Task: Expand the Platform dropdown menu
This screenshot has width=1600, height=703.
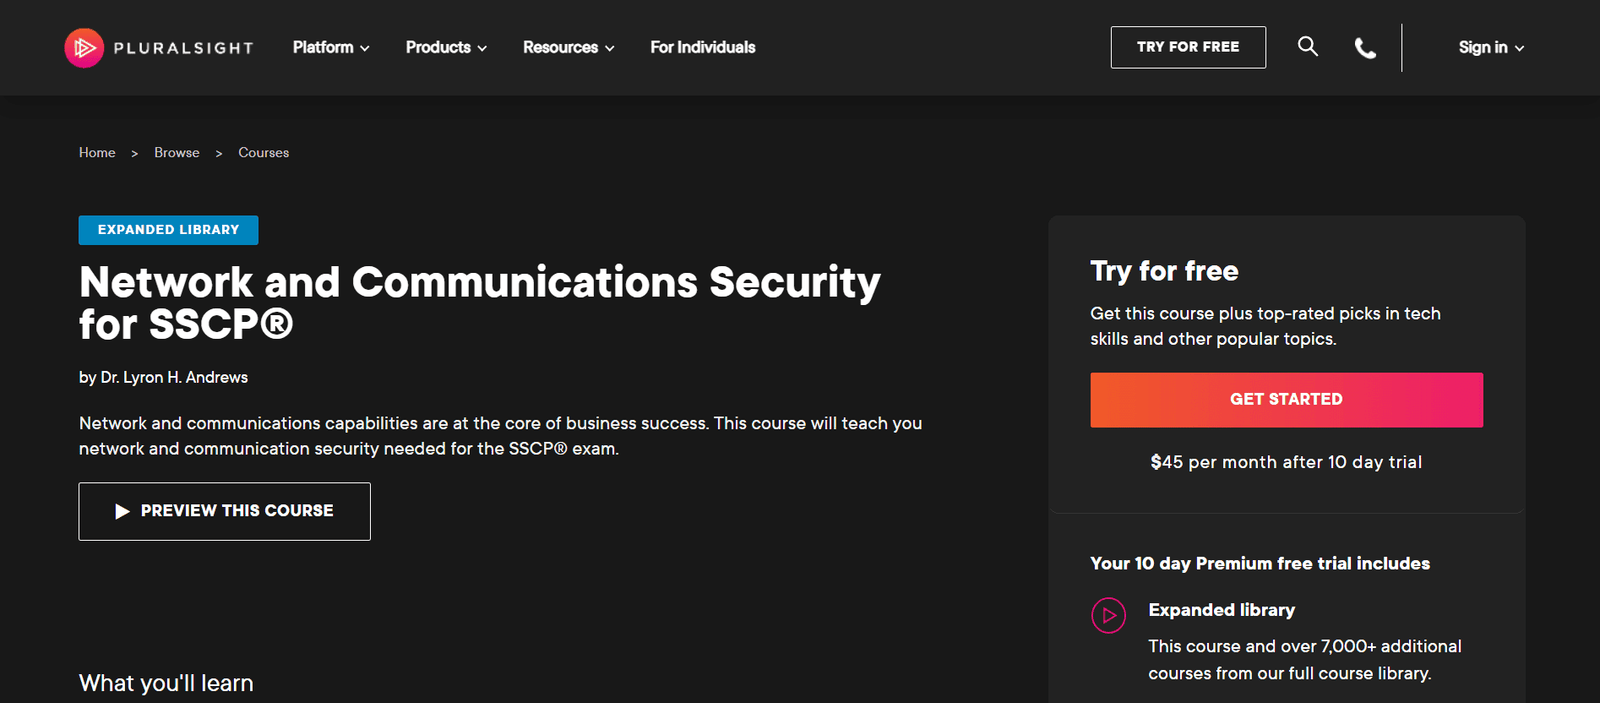Action: click(x=331, y=47)
